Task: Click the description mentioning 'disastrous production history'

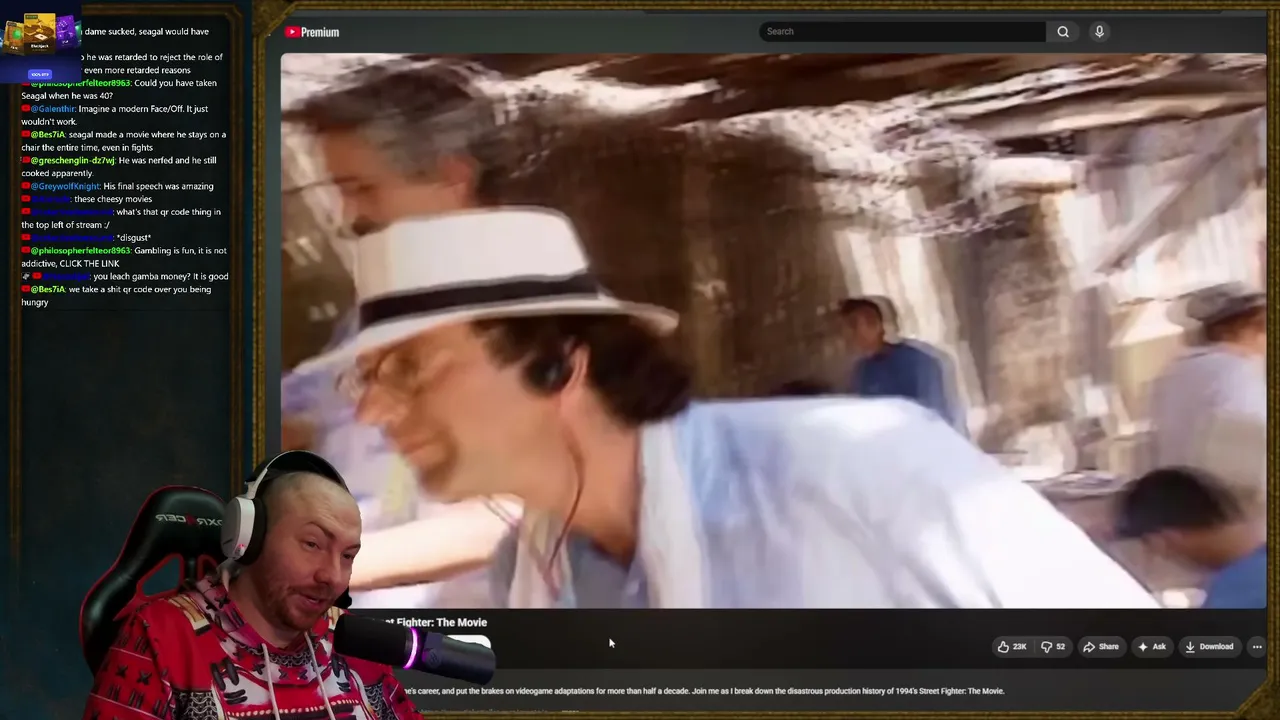Action: coord(704,690)
